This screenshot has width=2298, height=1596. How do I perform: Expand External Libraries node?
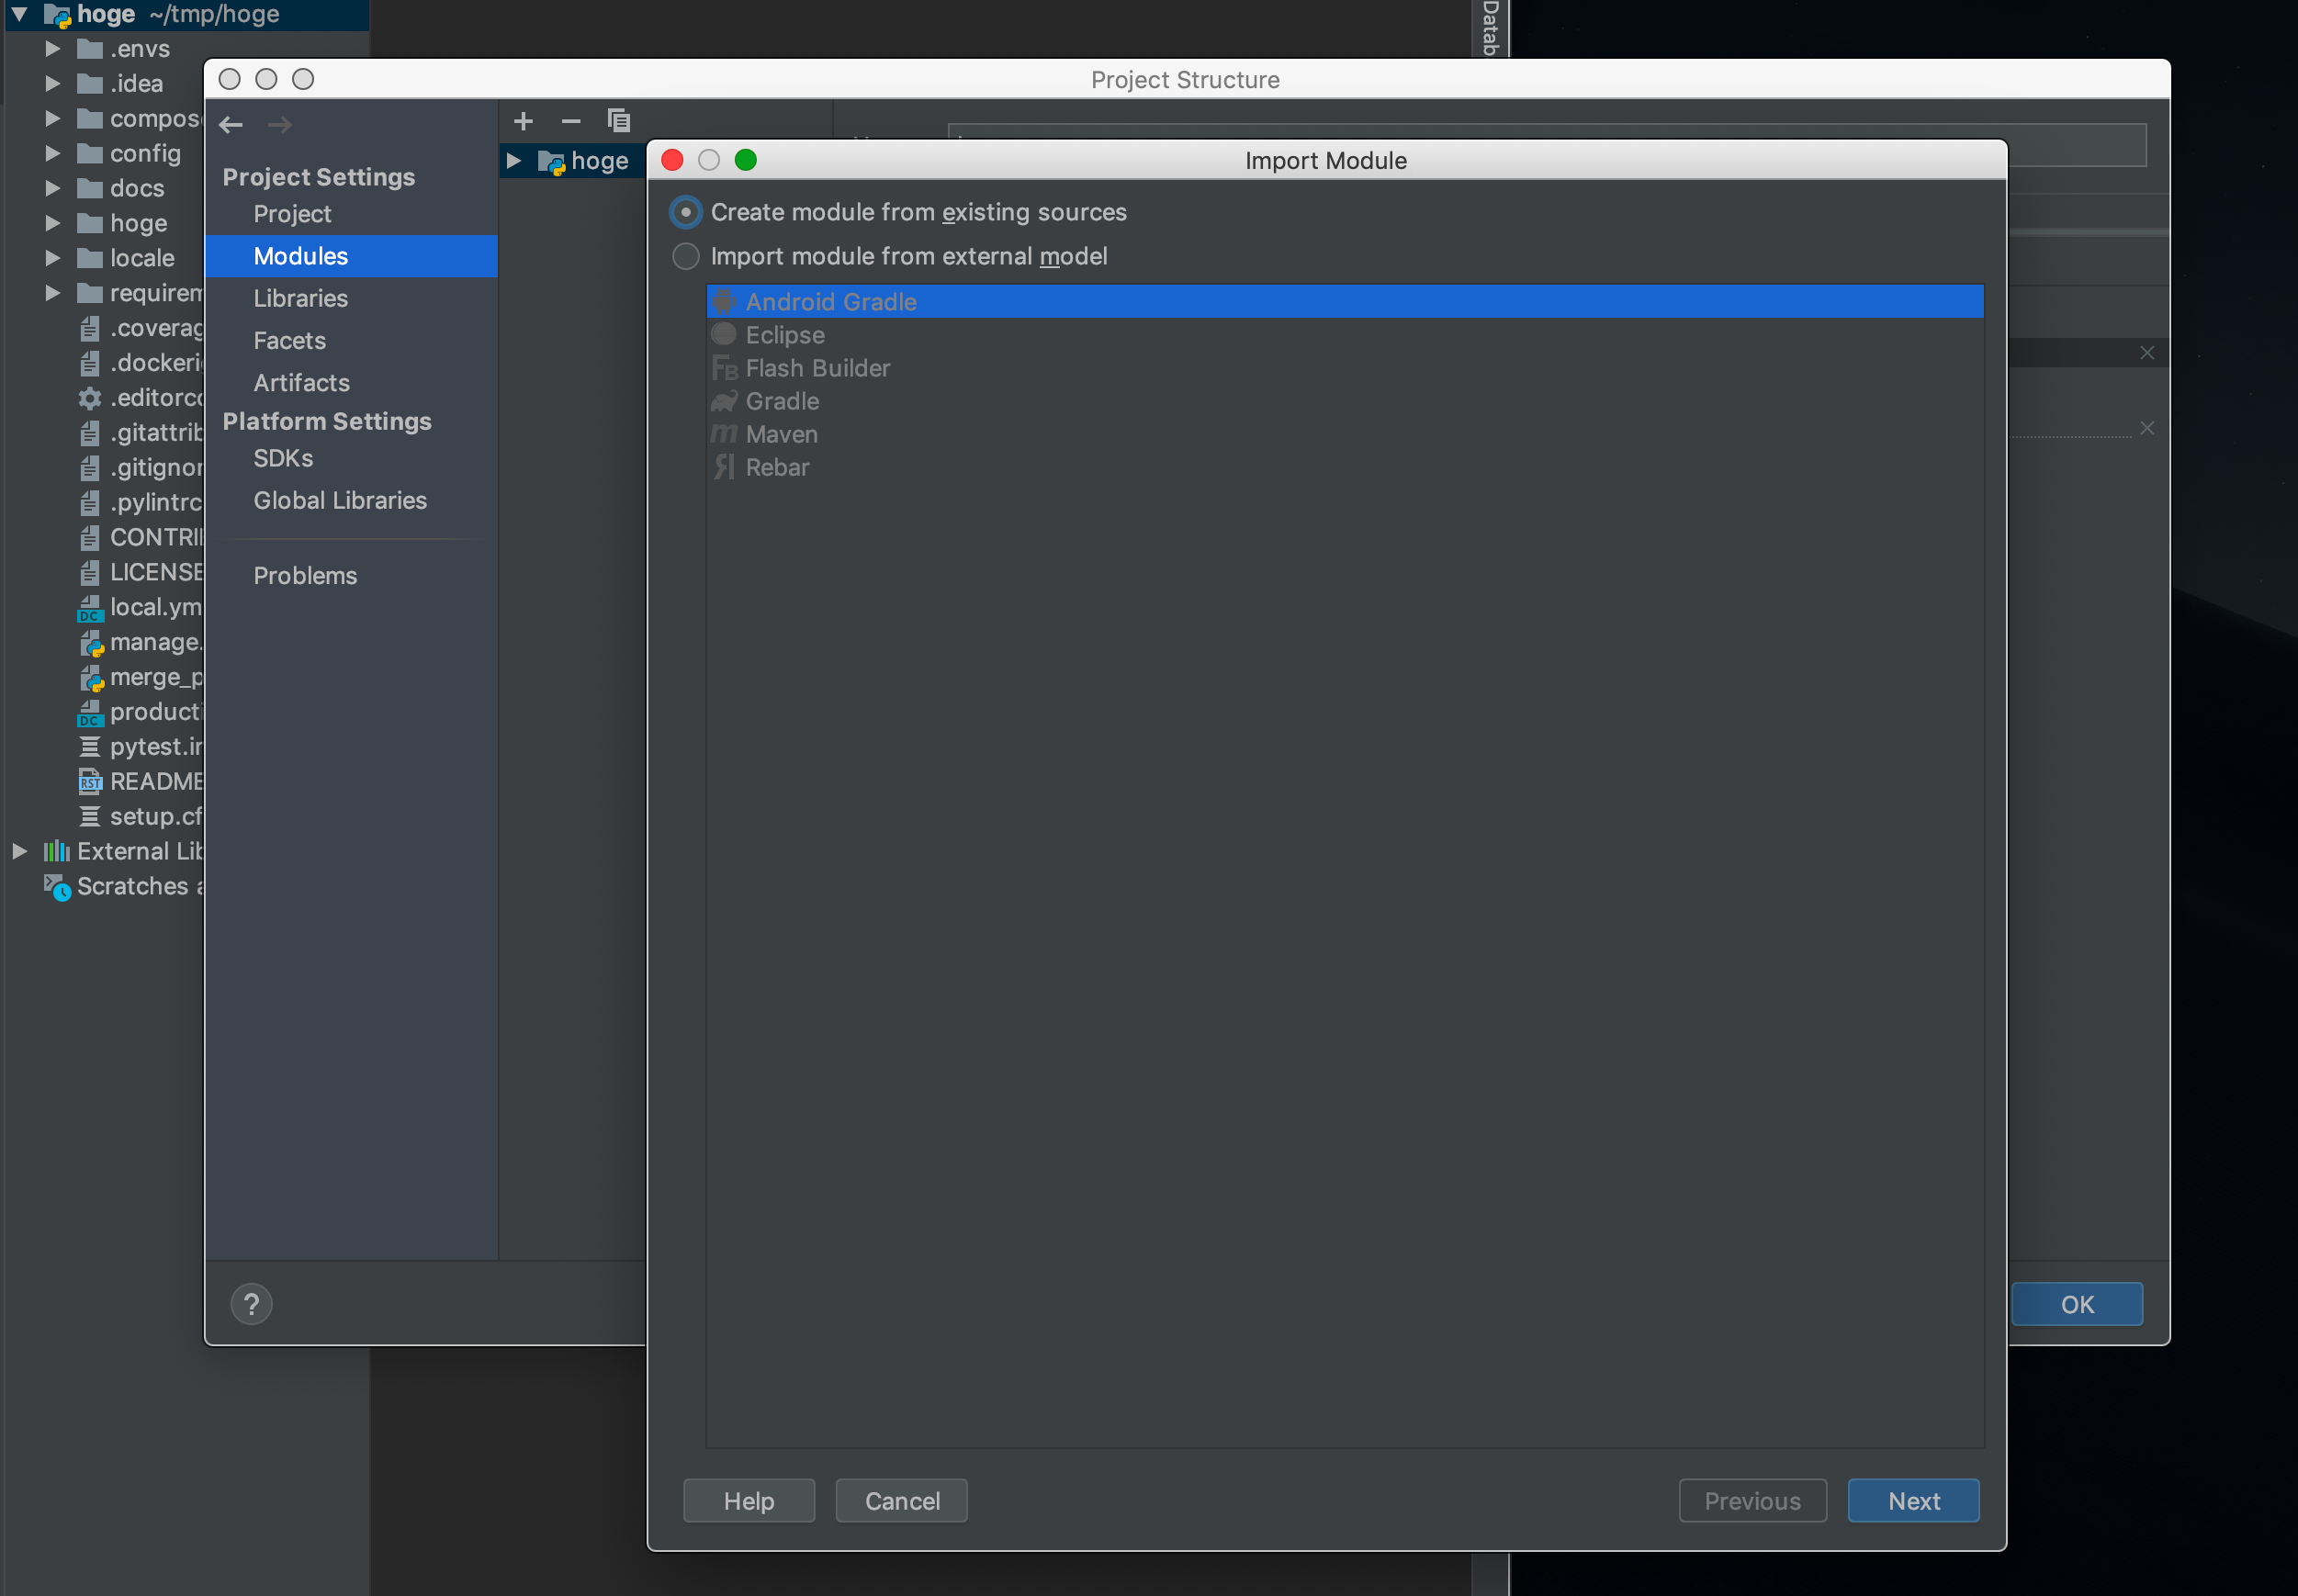19,851
